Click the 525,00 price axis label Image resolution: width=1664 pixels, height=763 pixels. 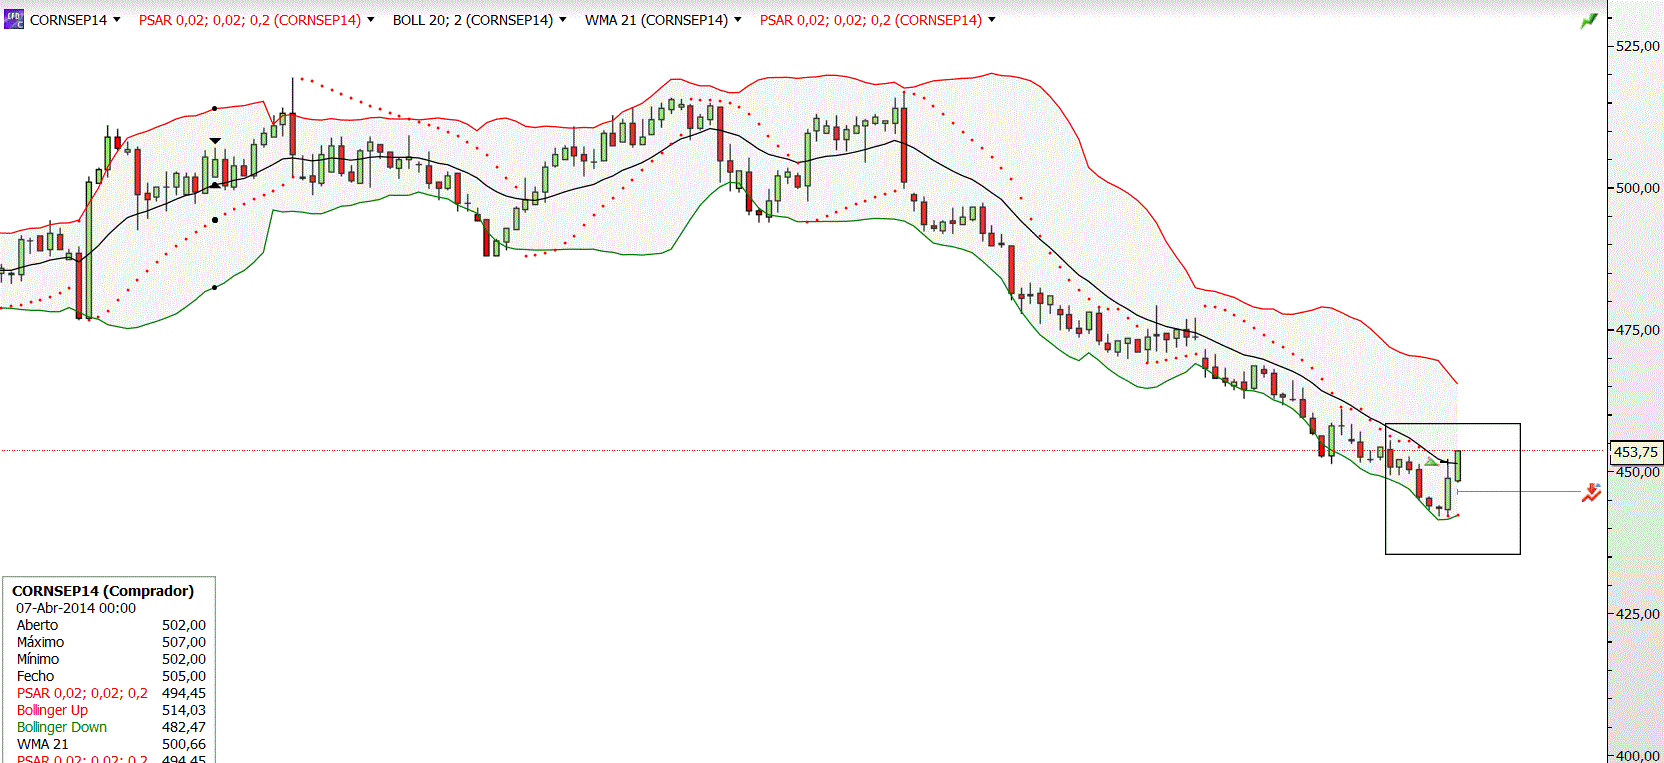click(x=1638, y=46)
